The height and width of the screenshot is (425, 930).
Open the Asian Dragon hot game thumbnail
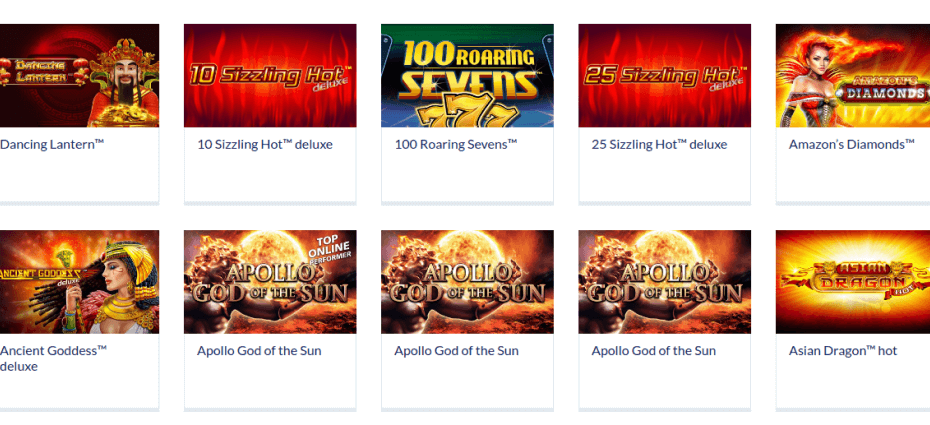click(853, 282)
